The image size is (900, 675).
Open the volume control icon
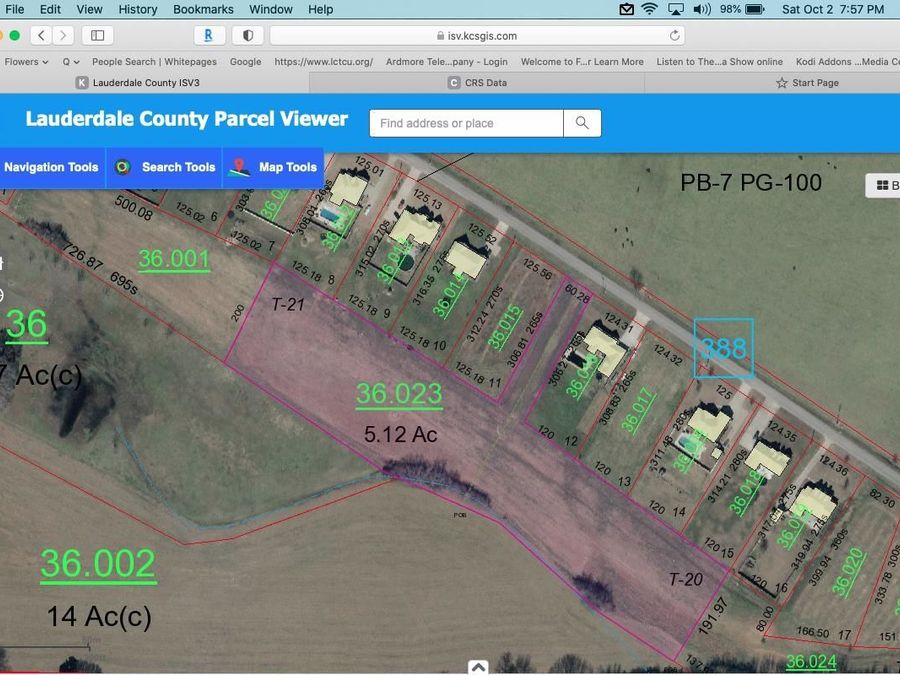(701, 9)
